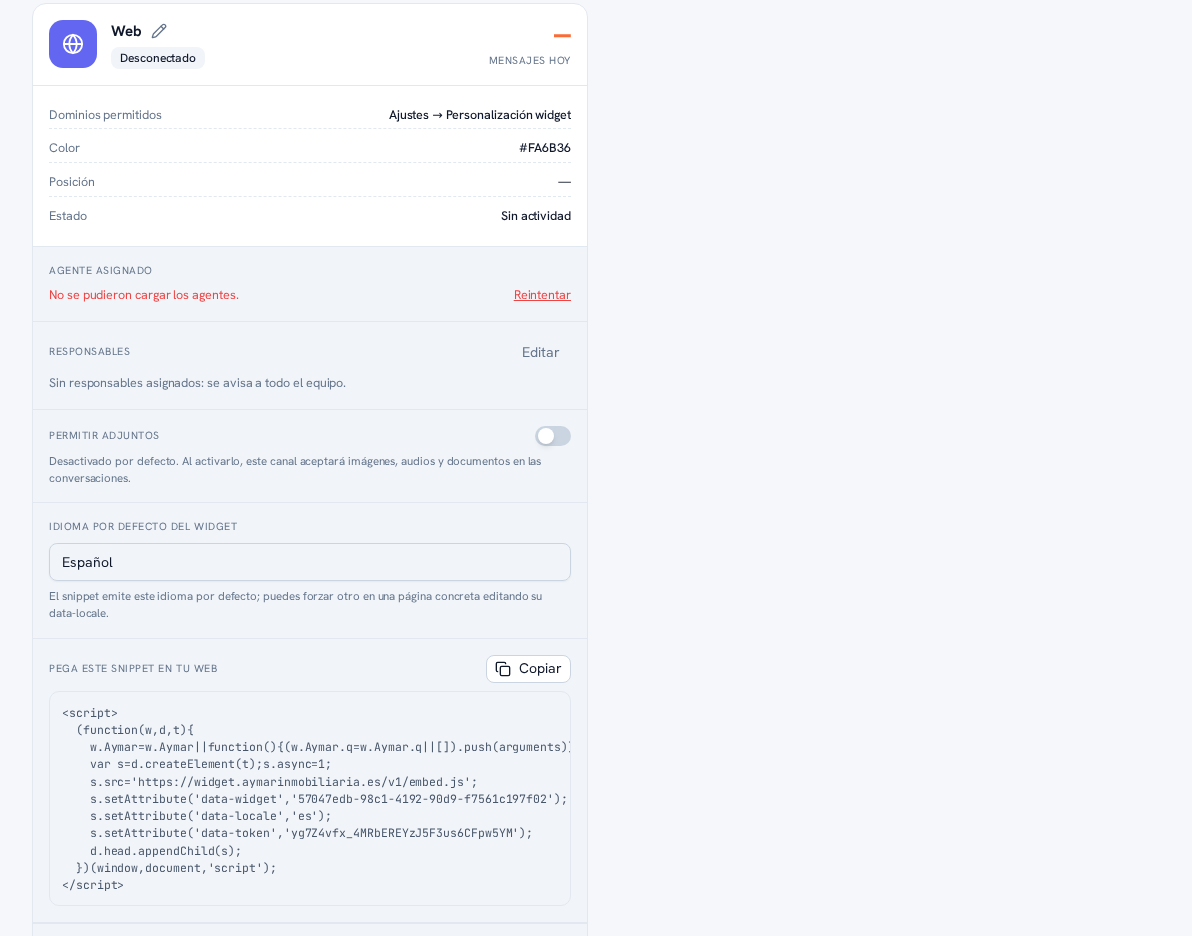Click the embed script code block

[310, 798]
